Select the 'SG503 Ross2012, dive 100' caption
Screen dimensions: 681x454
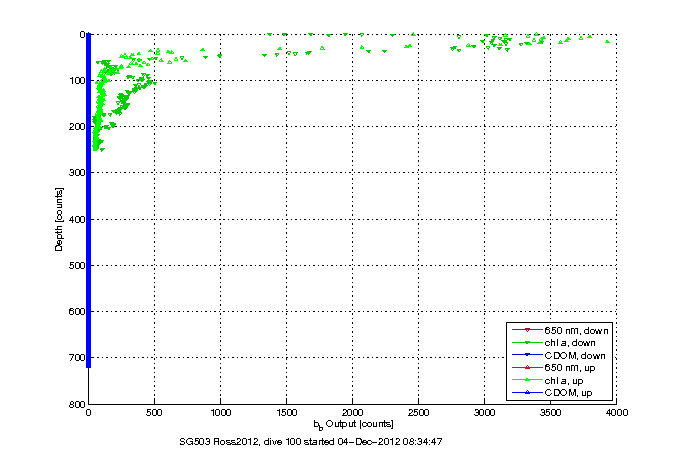pyautogui.click(x=240, y=442)
